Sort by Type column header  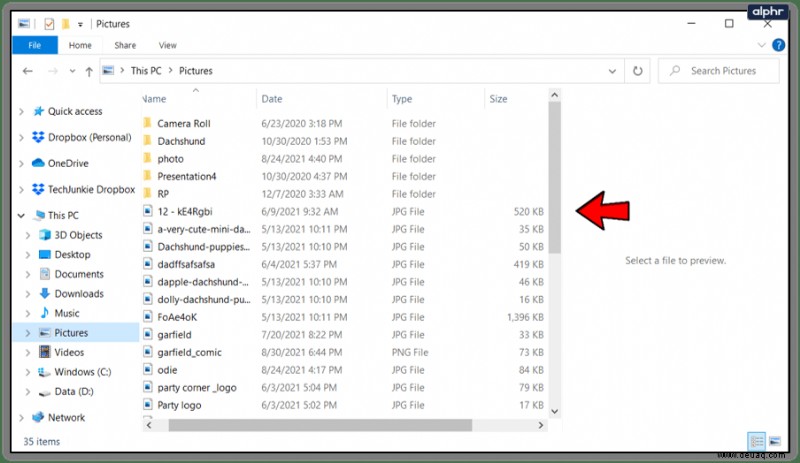click(402, 99)
